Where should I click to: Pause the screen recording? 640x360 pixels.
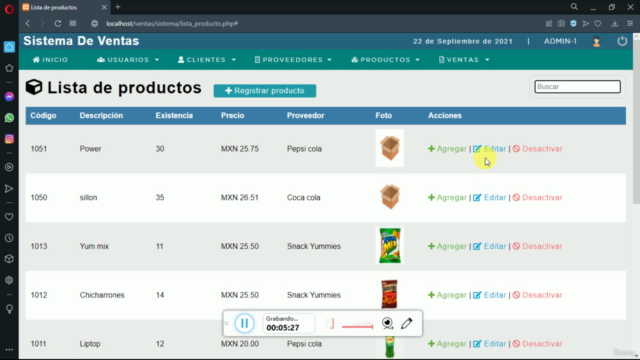pos(244,323)
